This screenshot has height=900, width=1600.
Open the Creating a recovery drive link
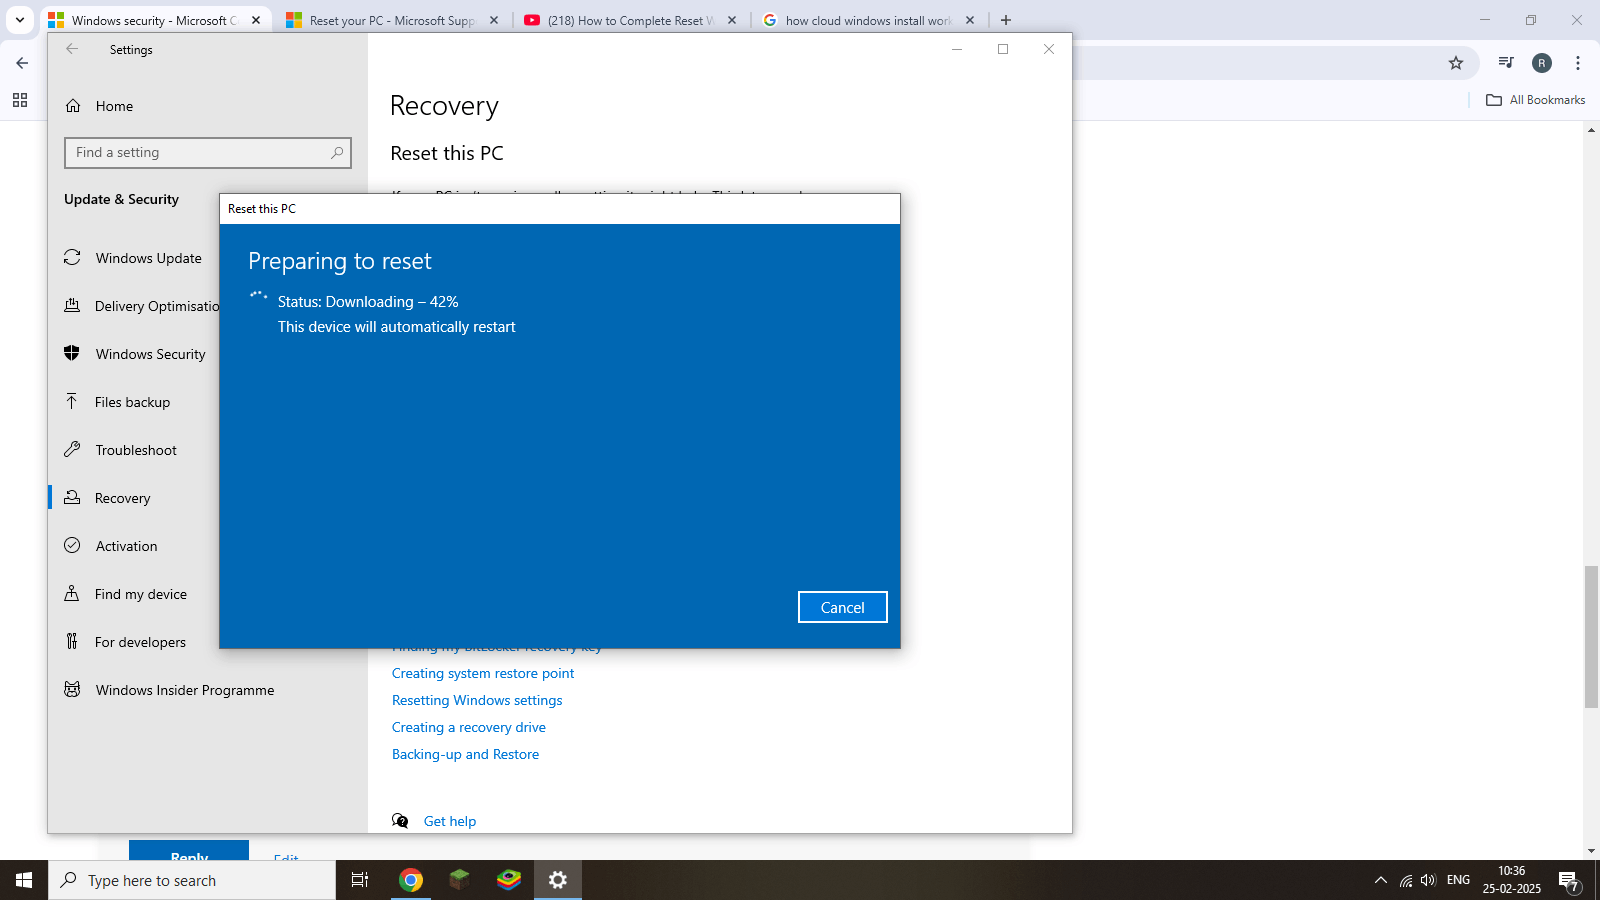coord(469,727)
